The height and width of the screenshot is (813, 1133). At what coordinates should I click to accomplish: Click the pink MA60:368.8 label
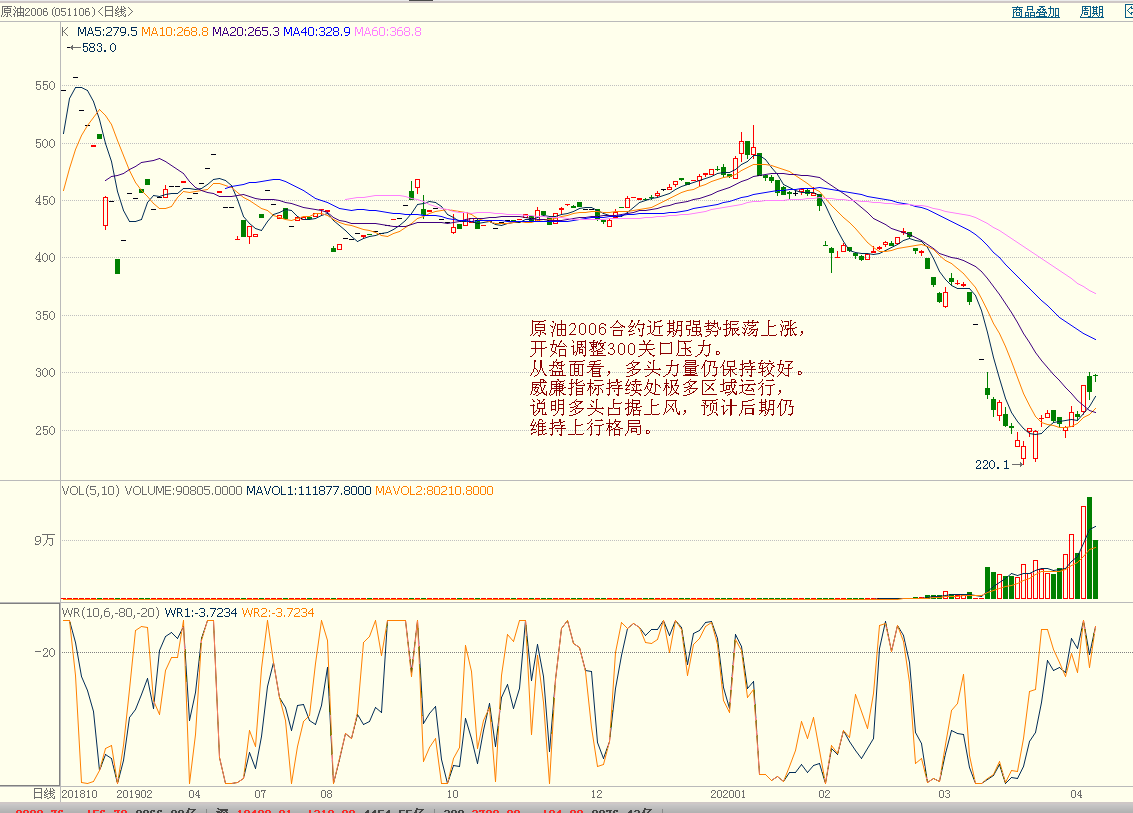tap(388, 32)
